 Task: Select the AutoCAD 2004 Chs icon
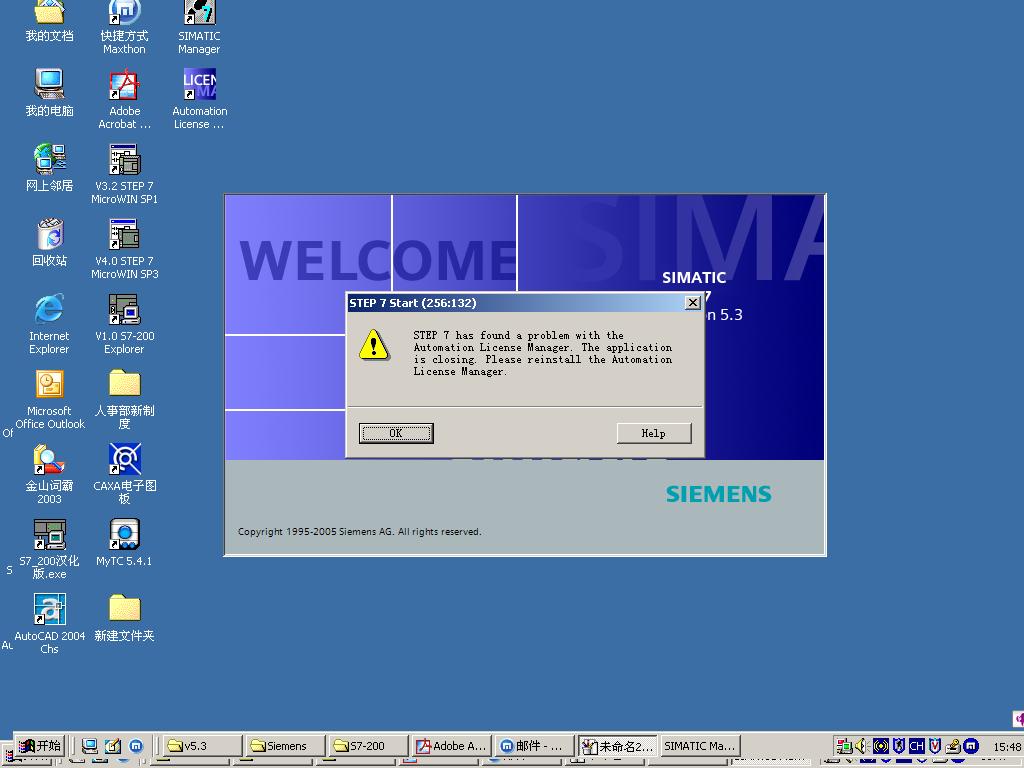50,625
